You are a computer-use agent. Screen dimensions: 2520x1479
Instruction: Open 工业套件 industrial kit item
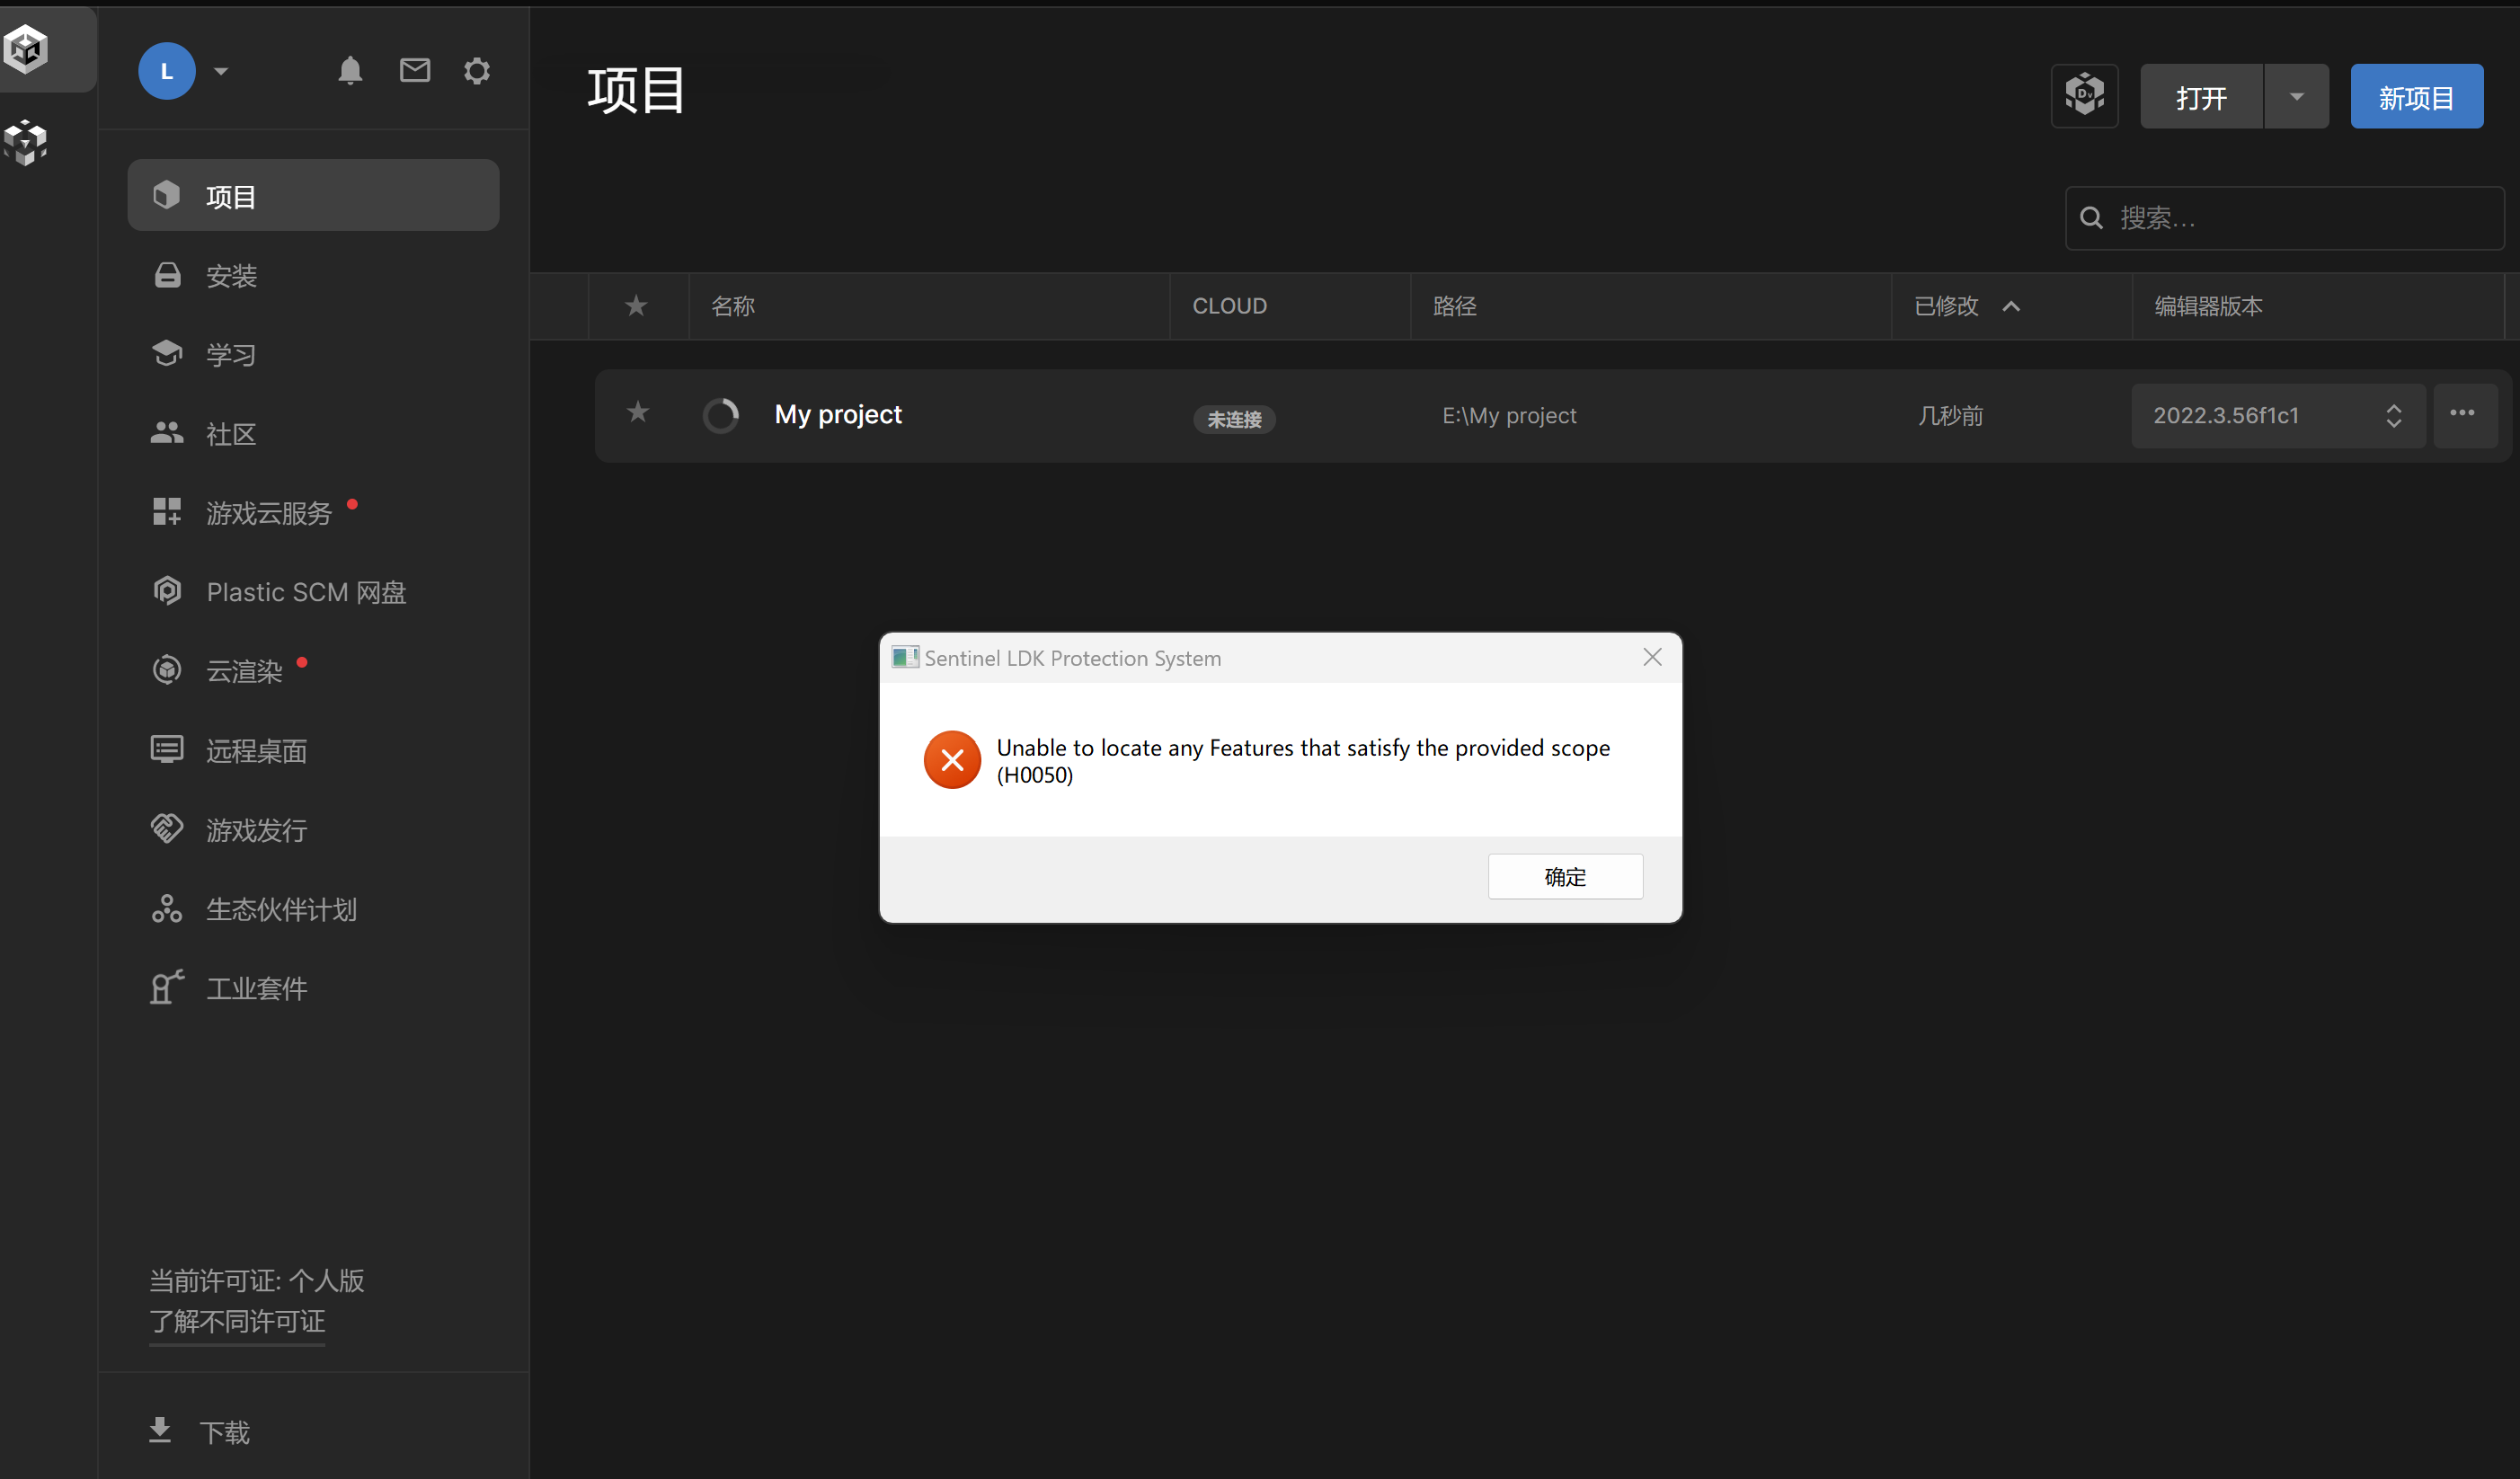(313, 987)
